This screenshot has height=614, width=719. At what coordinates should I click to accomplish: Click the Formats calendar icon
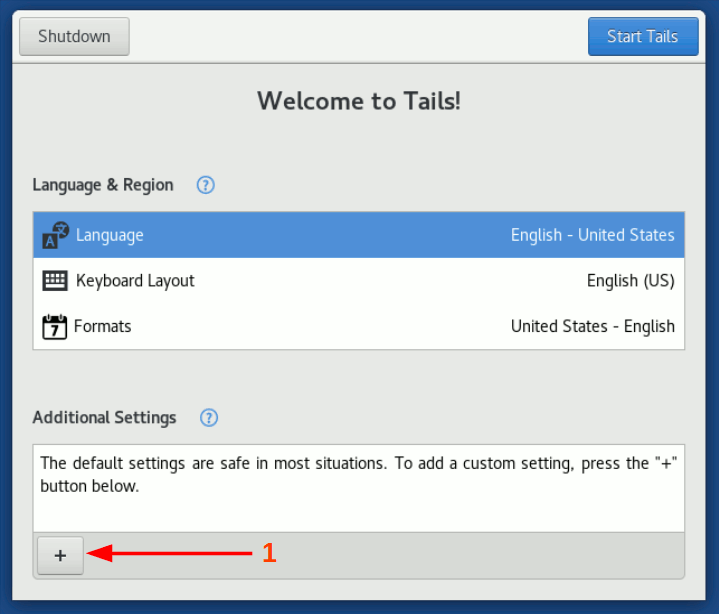(x=55, y=327)
